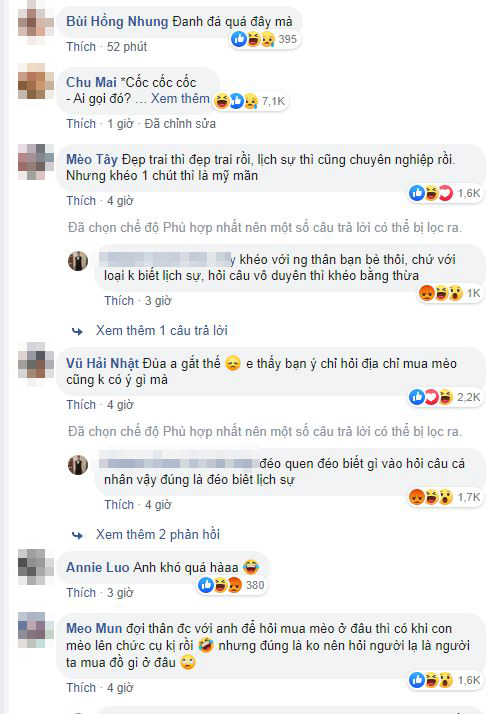Open Chu Mai's profile name link
This screenshot has width=503, height=714.
tap(91, 82)
